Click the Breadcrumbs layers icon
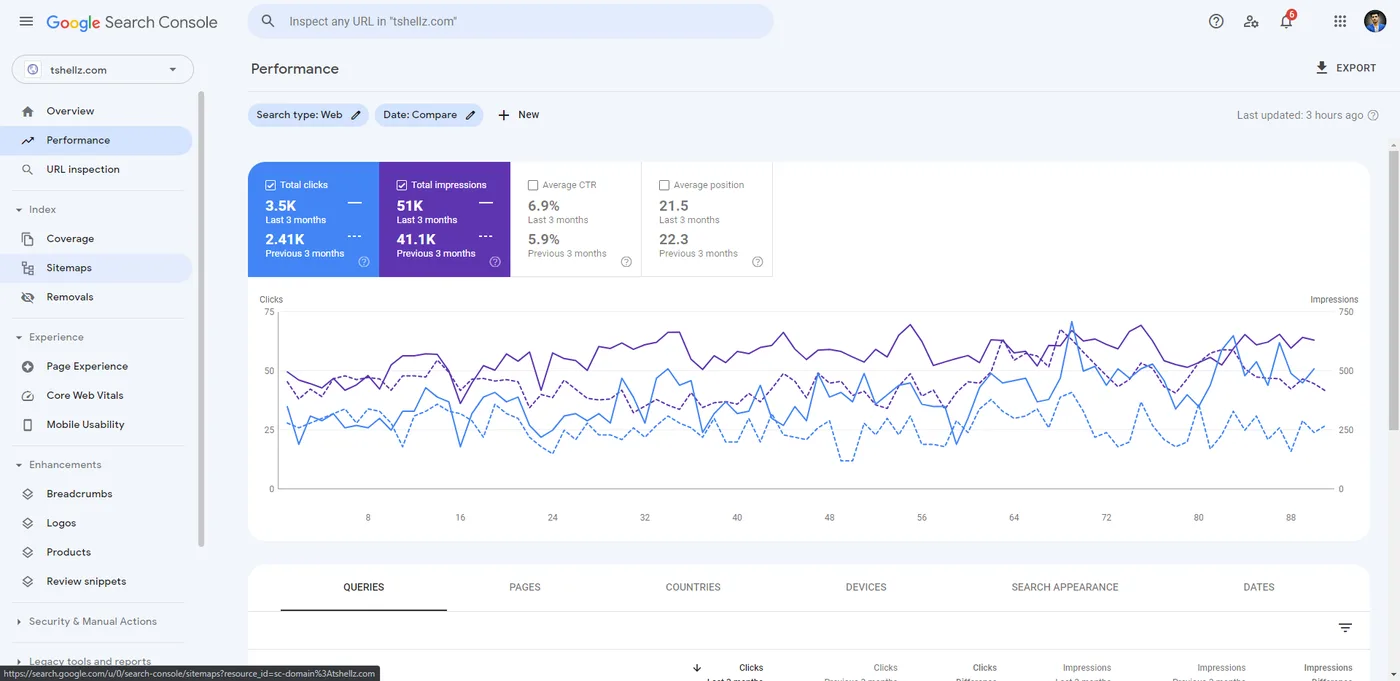 click(x=27, y=494)
